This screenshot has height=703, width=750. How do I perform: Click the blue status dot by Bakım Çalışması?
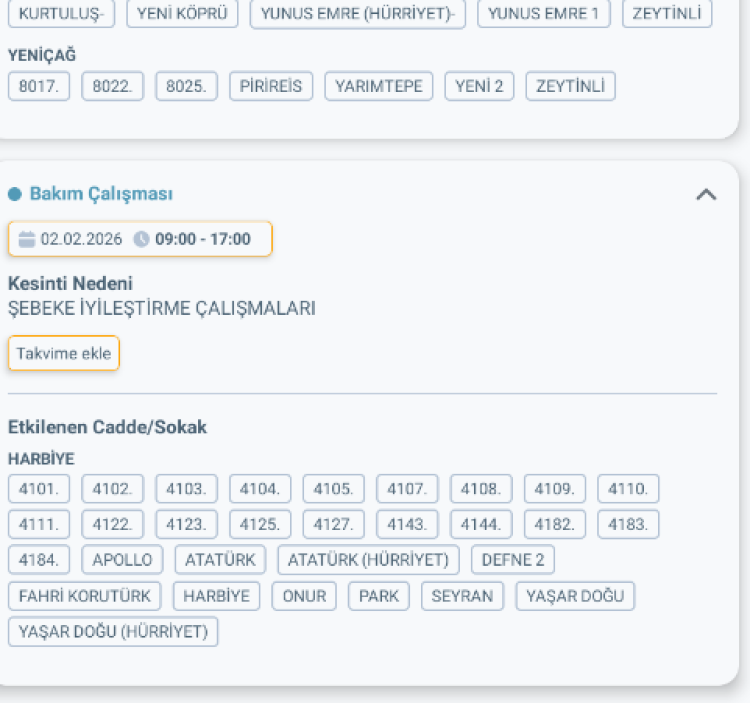coord(15,194)
